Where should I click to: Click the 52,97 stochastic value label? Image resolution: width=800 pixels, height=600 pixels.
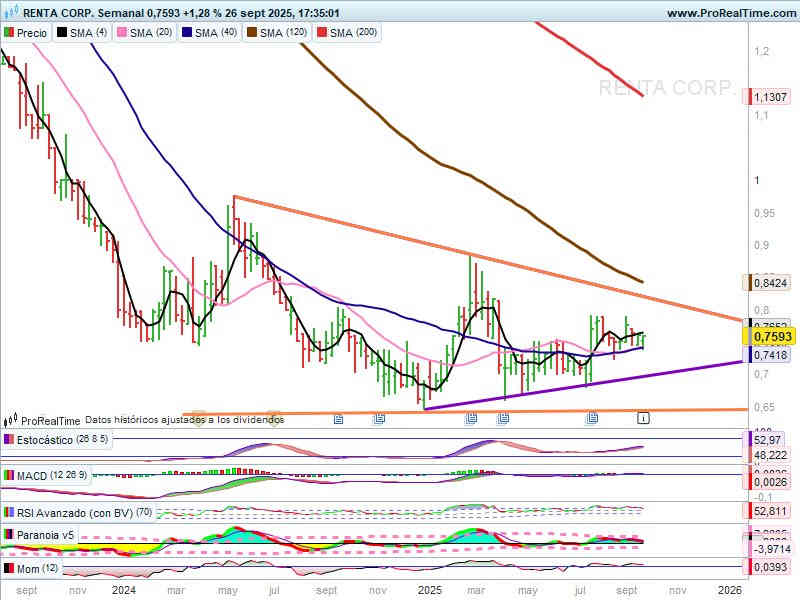coord(767,440)
